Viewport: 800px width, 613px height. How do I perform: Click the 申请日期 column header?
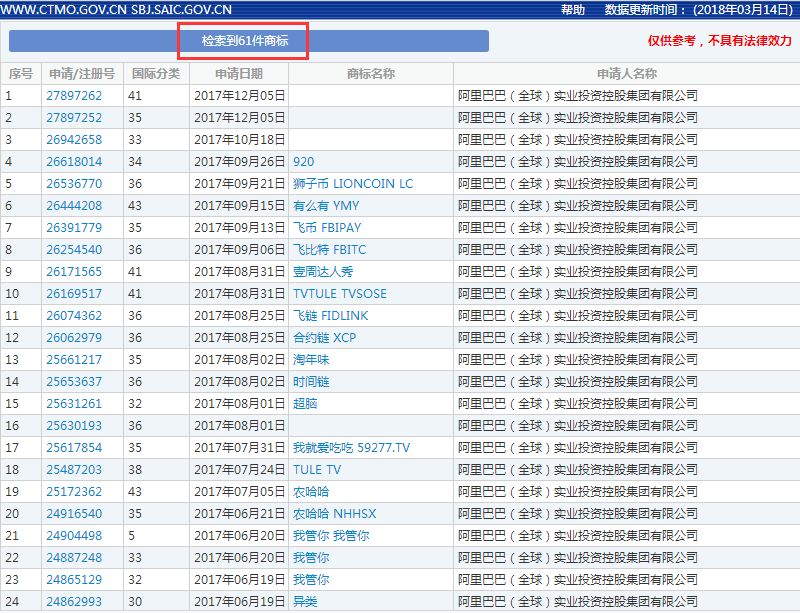click(x=239, y=74)
